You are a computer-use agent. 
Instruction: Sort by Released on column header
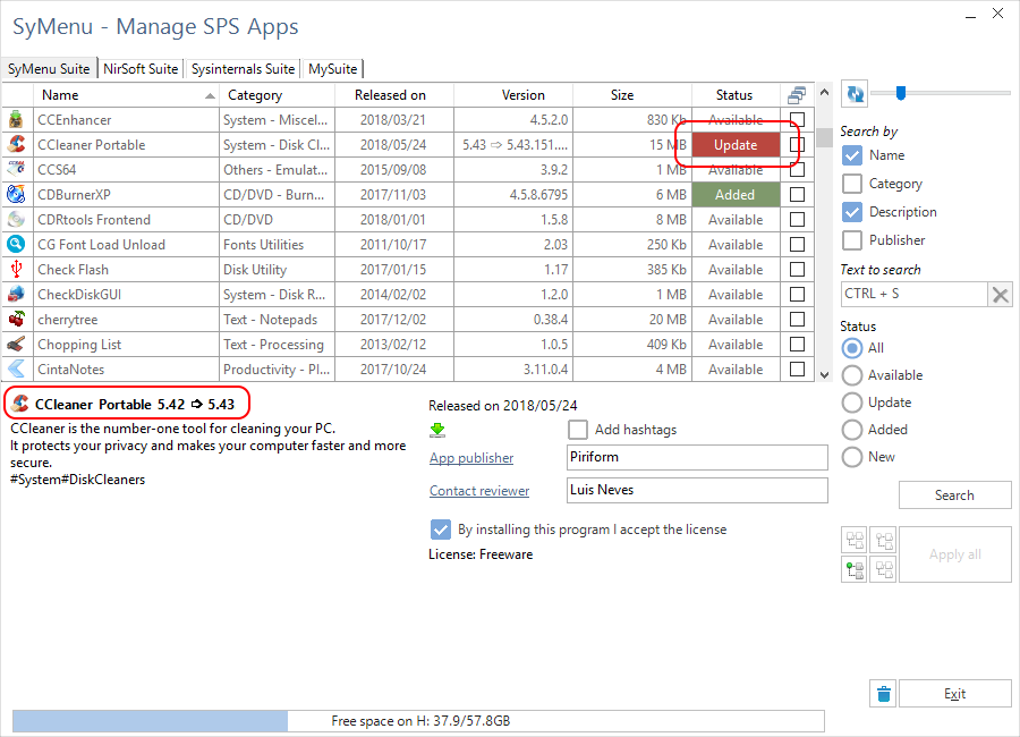click(x=394, y=95)
